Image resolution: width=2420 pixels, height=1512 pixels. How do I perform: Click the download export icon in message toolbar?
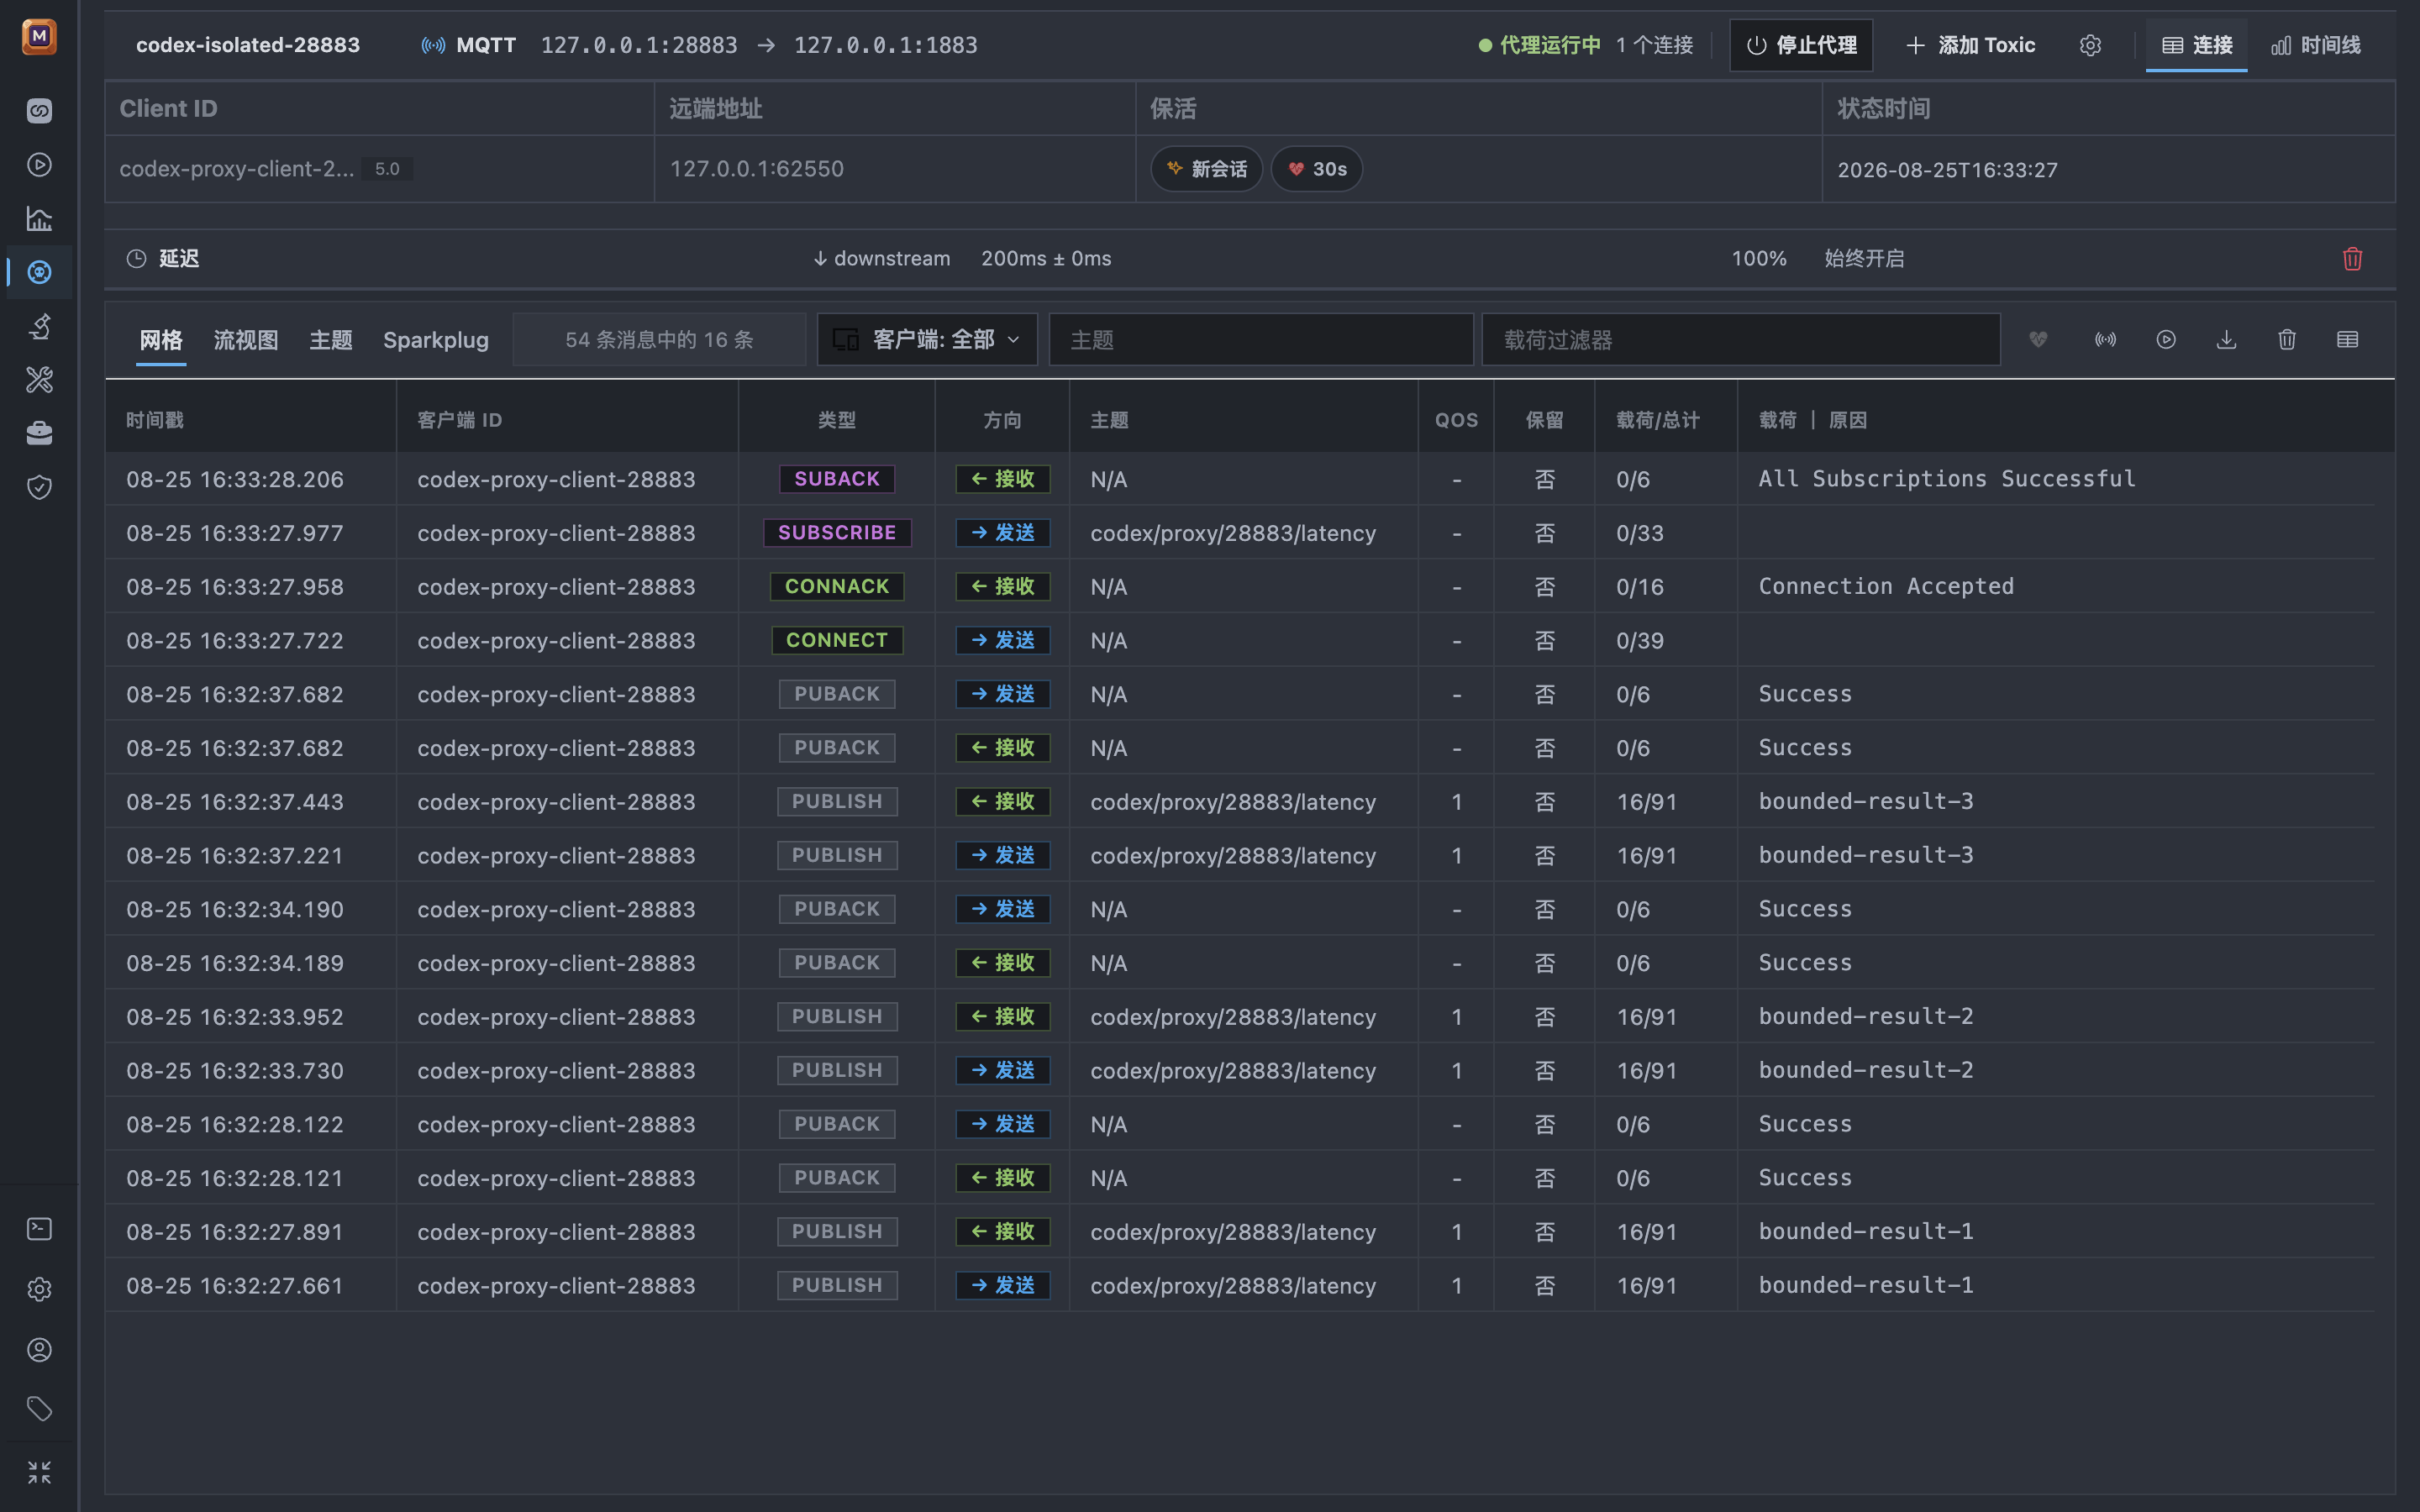point(2226,340)
